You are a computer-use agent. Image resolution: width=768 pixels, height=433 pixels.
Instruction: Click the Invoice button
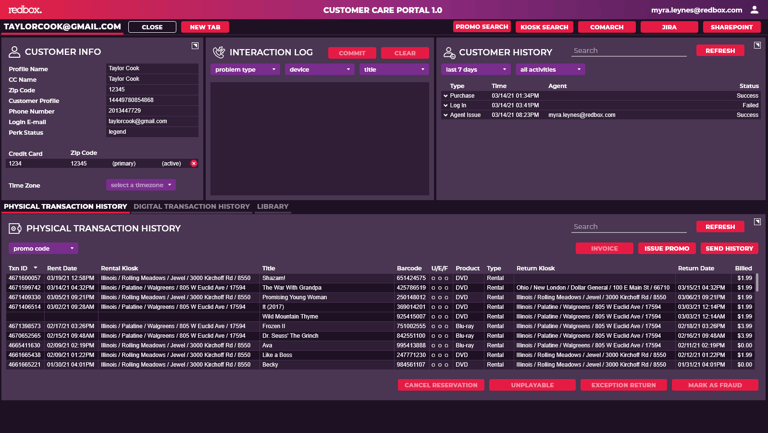(x=604, y=248)
